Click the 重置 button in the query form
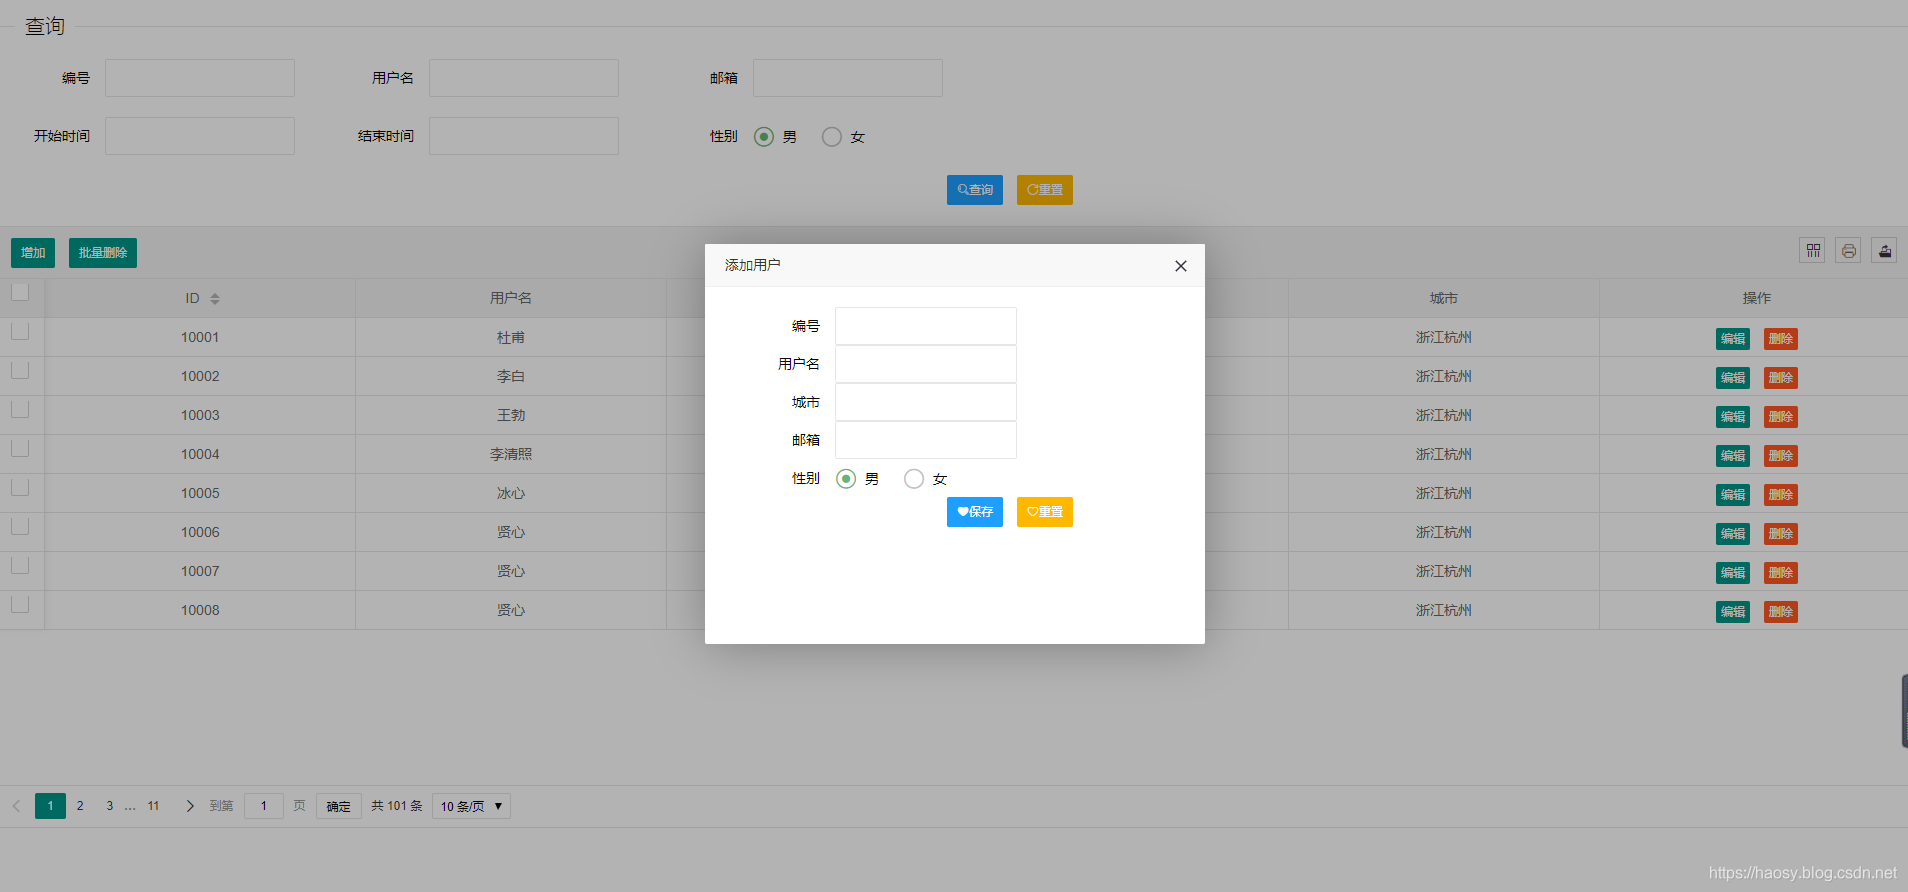This screenshot has height=892, width=1908. (1045, 190)
